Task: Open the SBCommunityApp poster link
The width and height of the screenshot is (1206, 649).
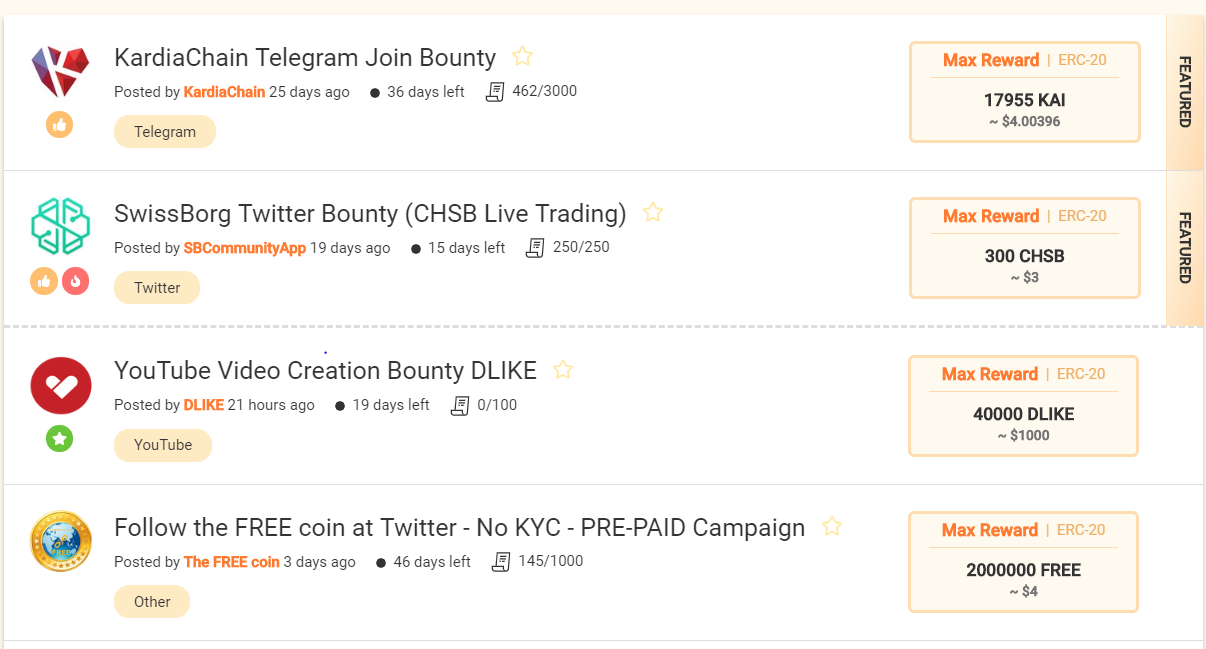Action: point(245,248)
